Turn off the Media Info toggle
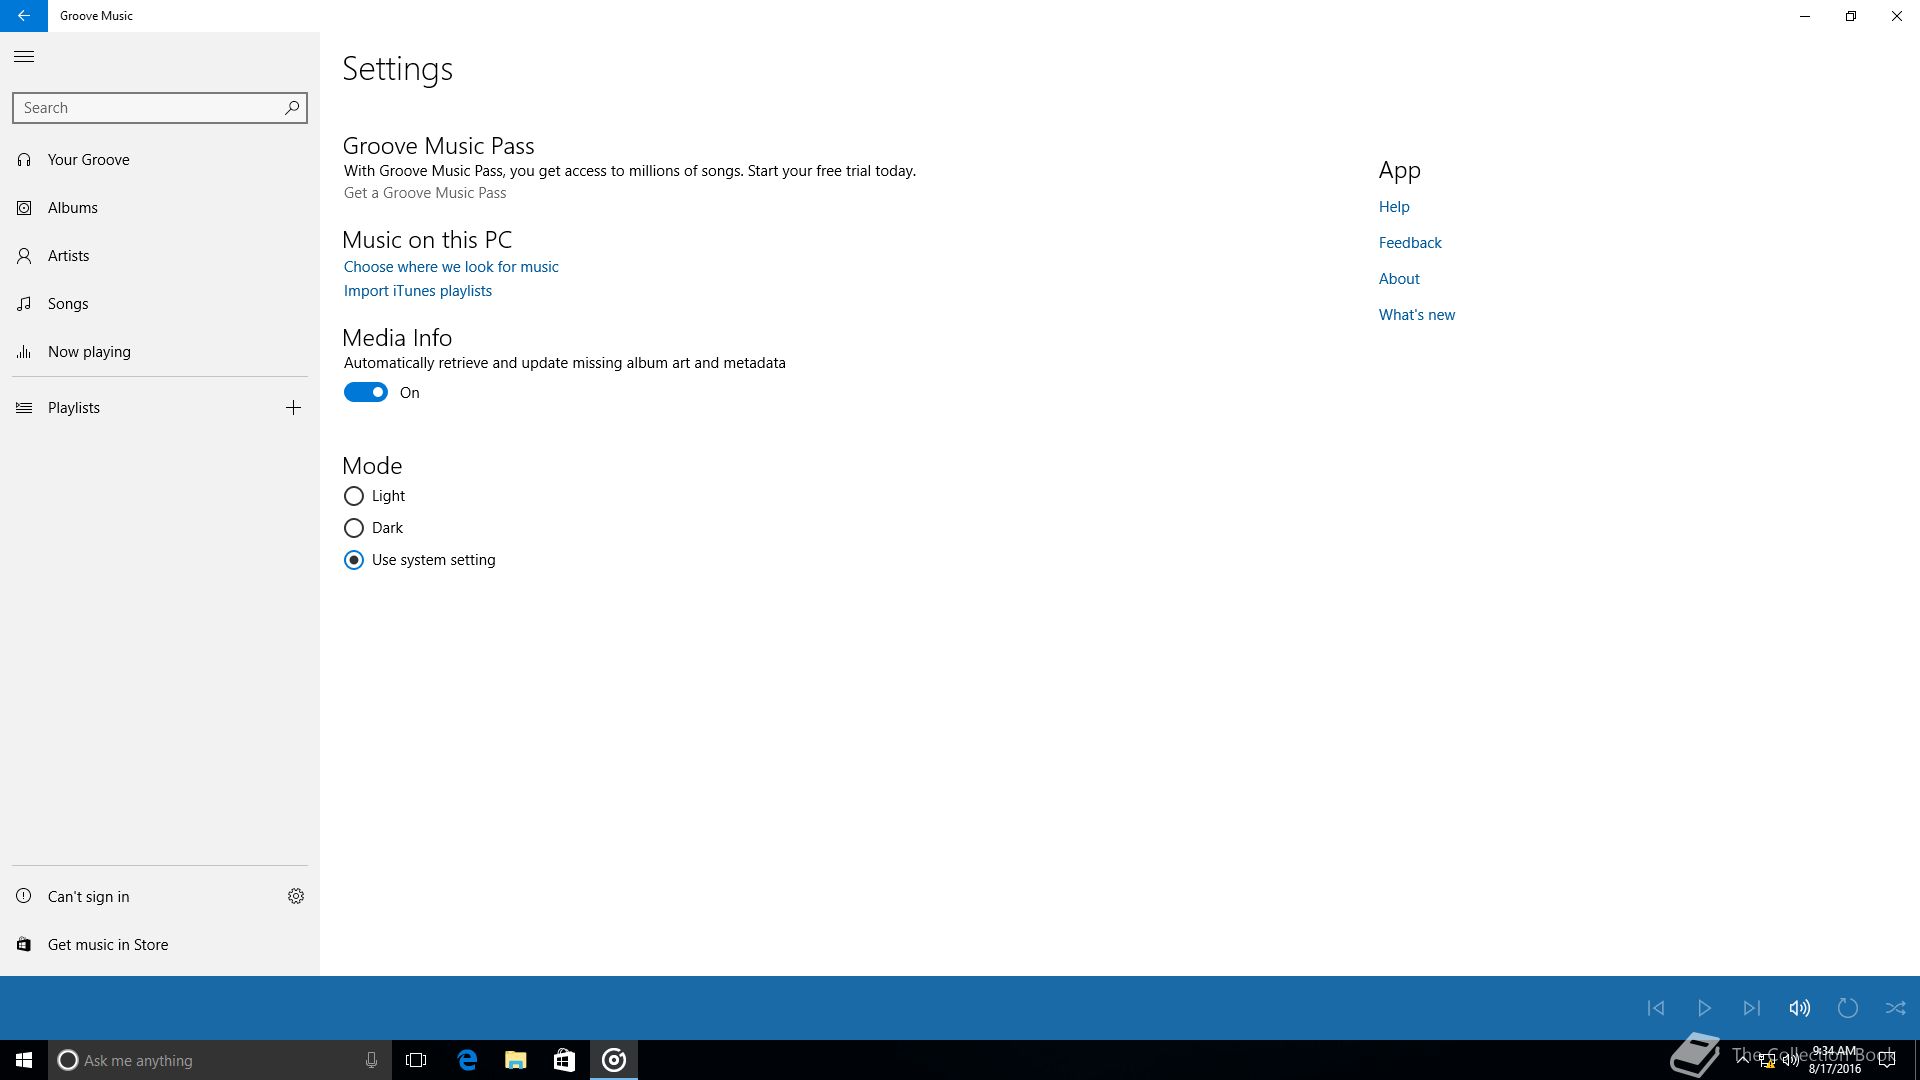Image resolution: width=1920 pixels, height=1080 pixels. coord(366,392)
